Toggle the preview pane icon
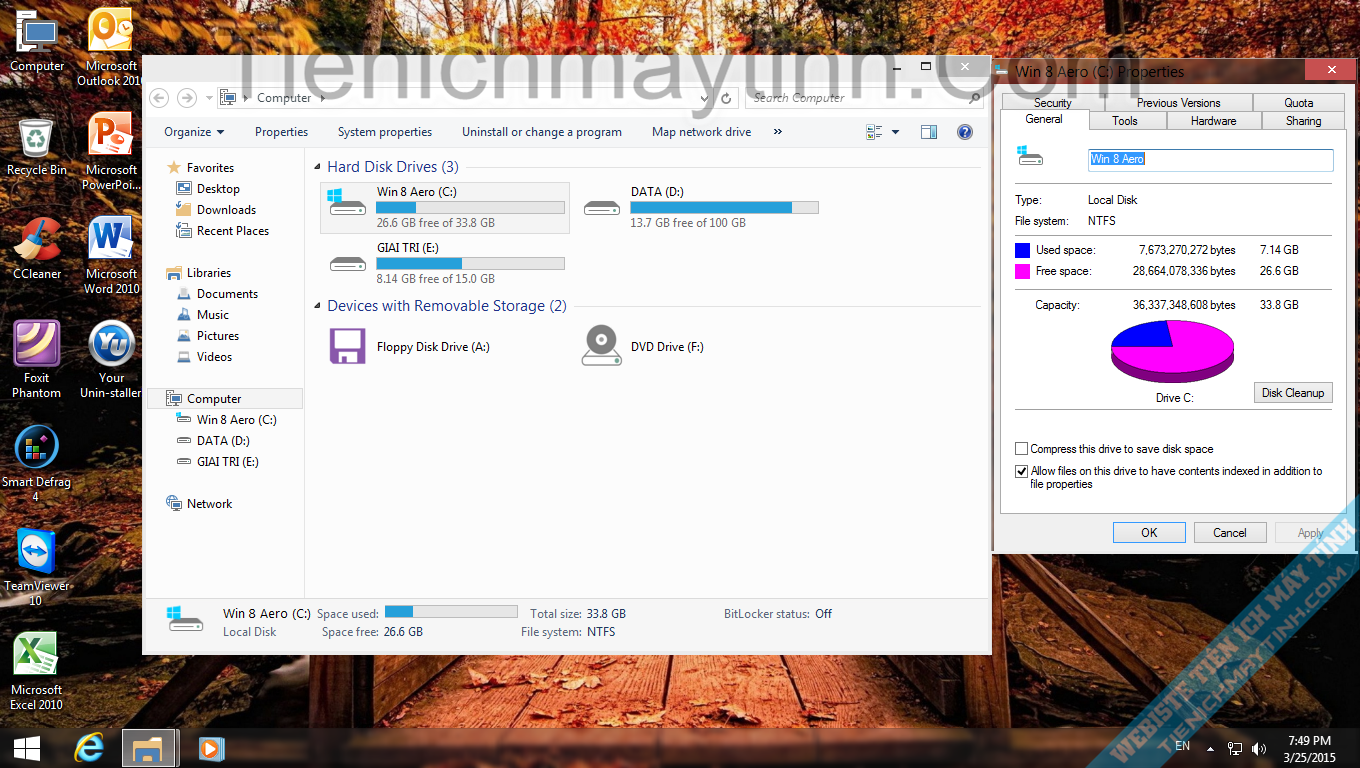This screenshot has height=768, width=1360. [x=929, y=132]
